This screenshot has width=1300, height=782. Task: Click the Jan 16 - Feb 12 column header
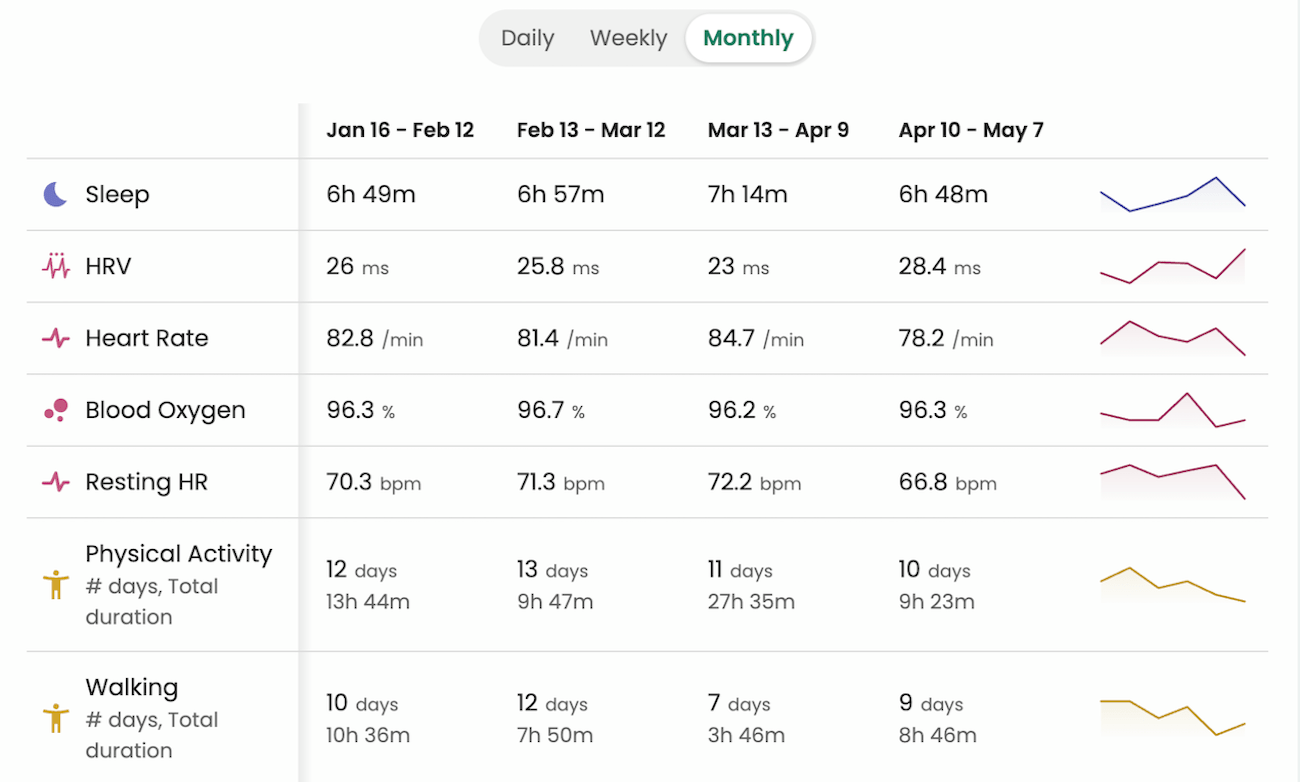click(x=400, y=130)
